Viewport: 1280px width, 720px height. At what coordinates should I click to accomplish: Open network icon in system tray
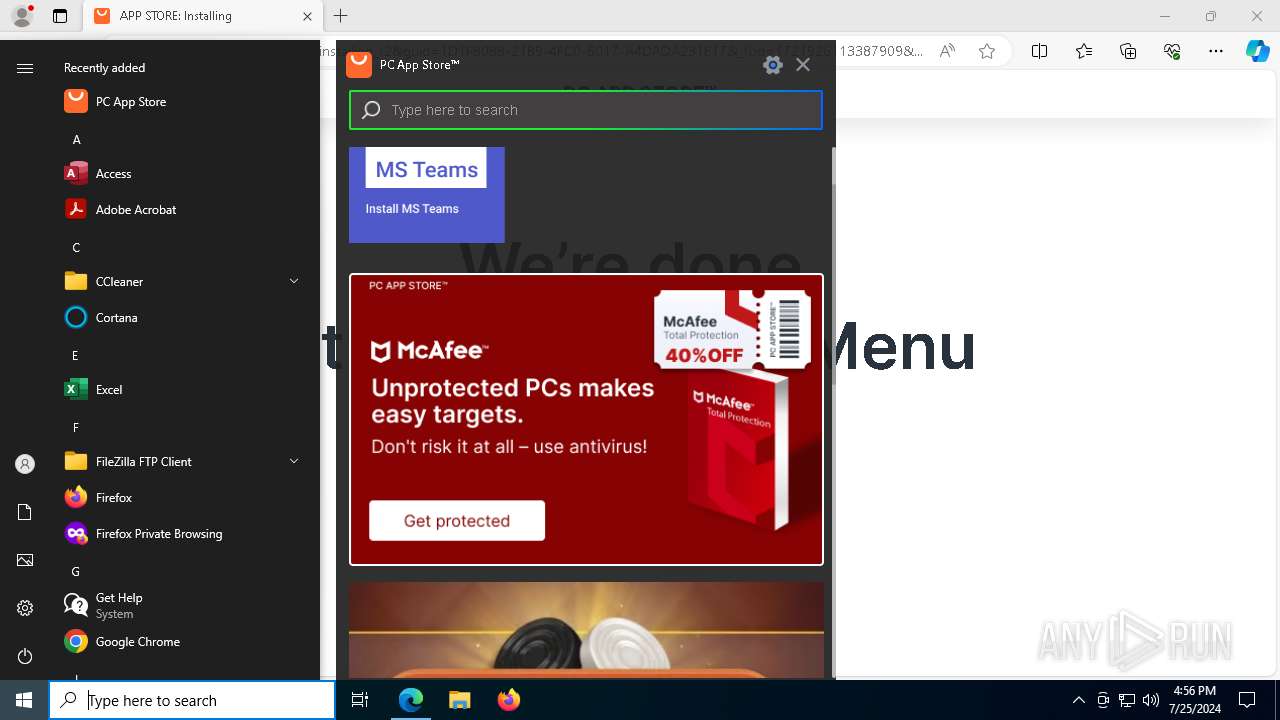click(x=1127, y=700)
